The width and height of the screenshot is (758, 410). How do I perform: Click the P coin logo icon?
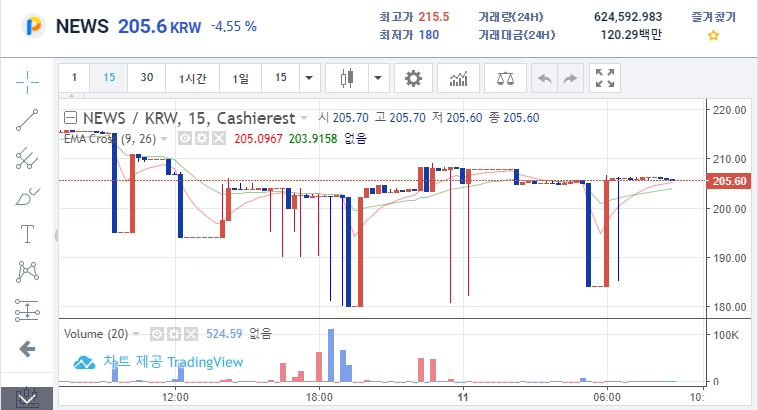[33, 26]
